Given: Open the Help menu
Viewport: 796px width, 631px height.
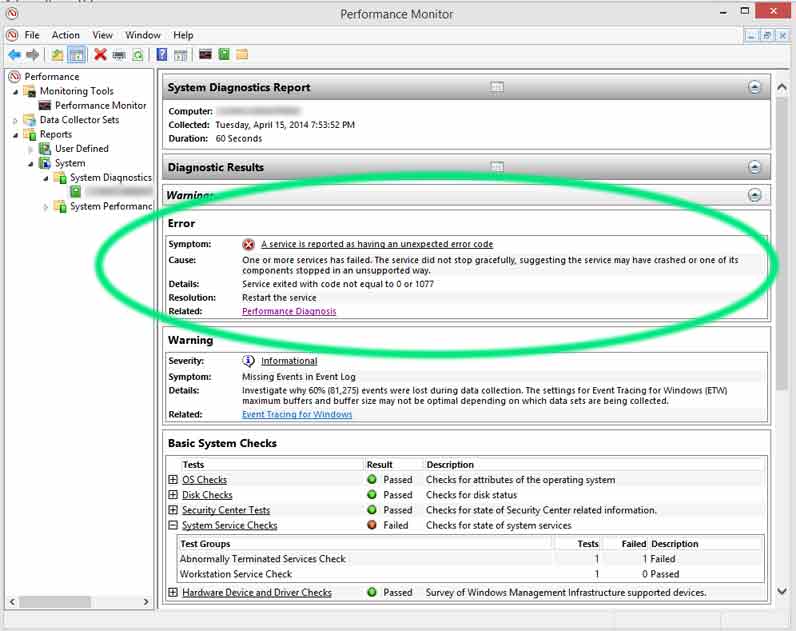Looking at the screenshot, I should click(x=183, y=35).
